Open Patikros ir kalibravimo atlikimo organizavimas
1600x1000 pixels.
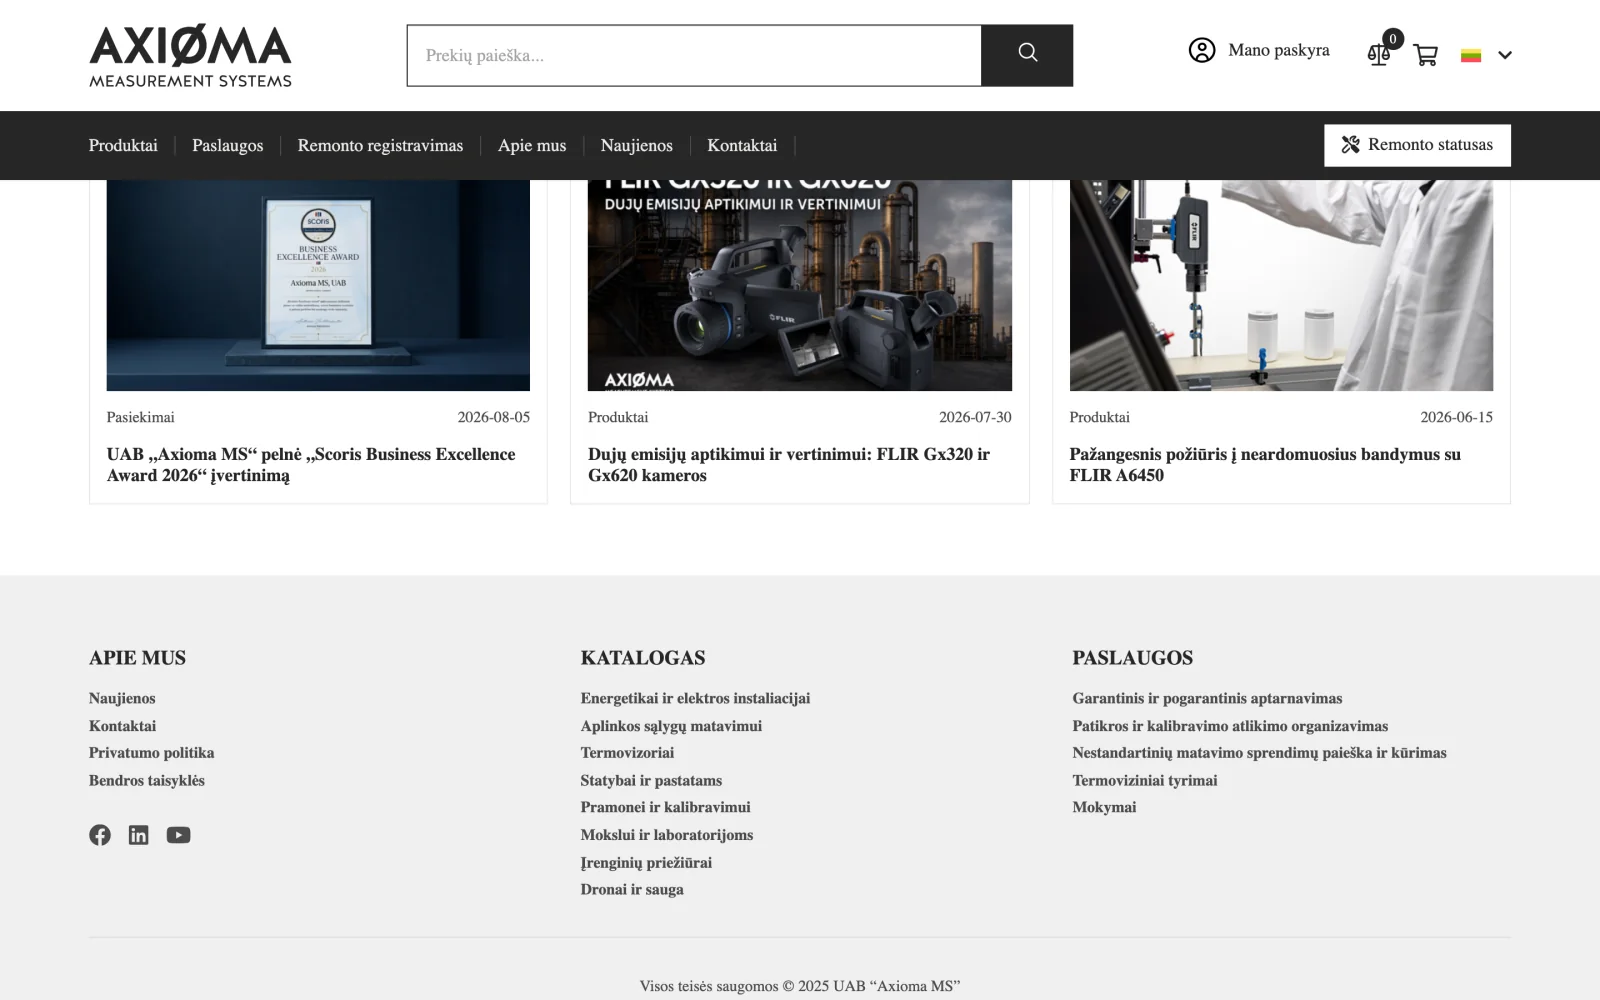point(1230,726)
